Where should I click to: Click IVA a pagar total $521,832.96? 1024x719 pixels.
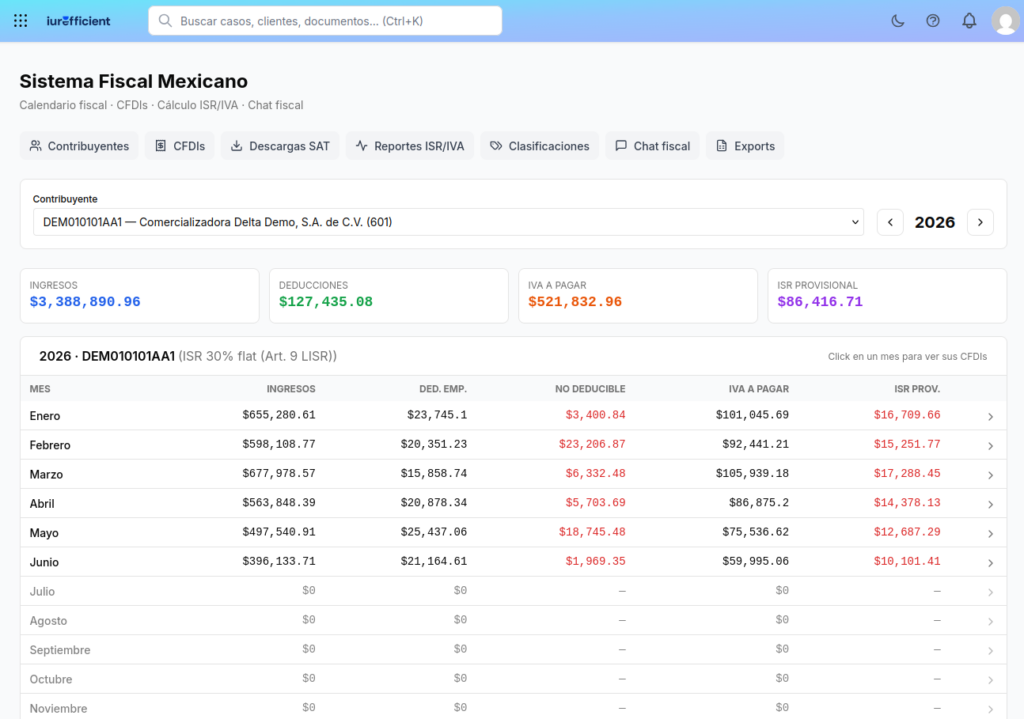tap(575, 302)
